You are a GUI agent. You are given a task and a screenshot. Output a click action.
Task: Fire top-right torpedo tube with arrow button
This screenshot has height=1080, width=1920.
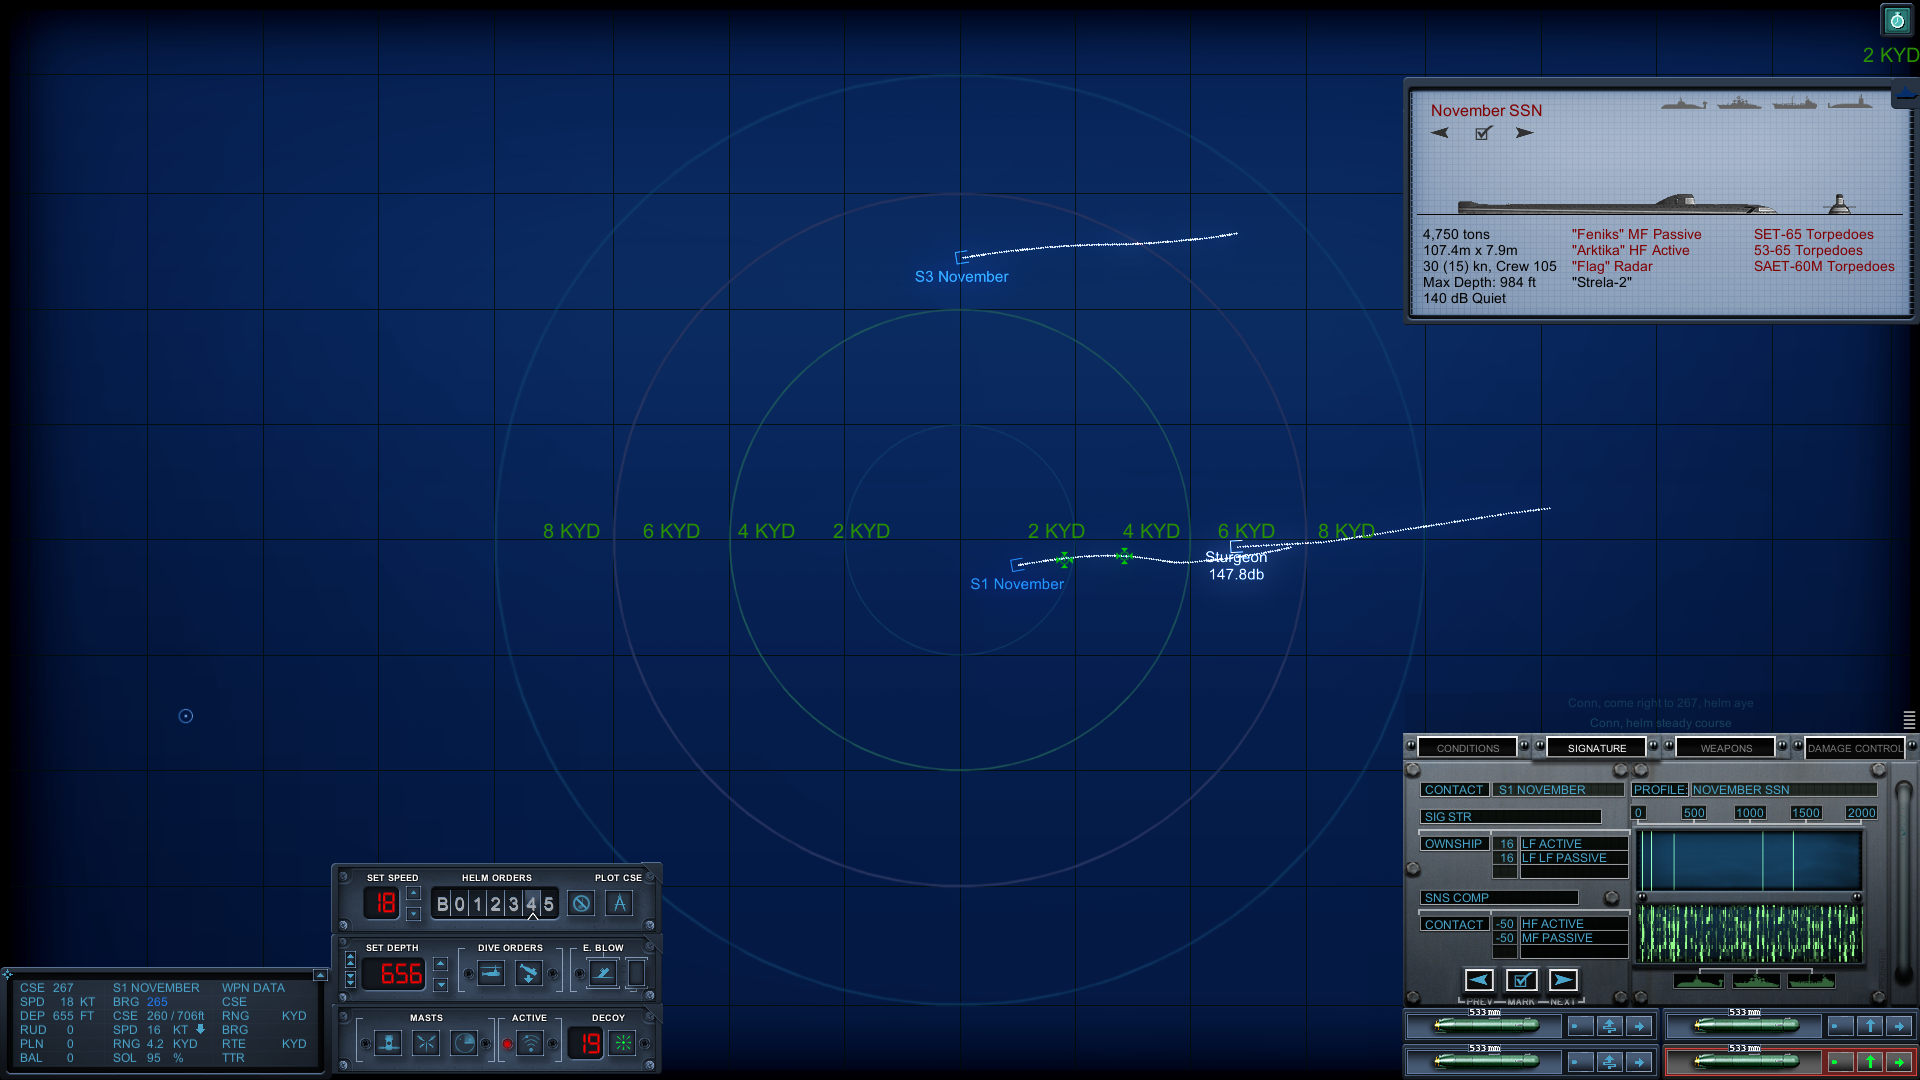coord(1899,1026)
